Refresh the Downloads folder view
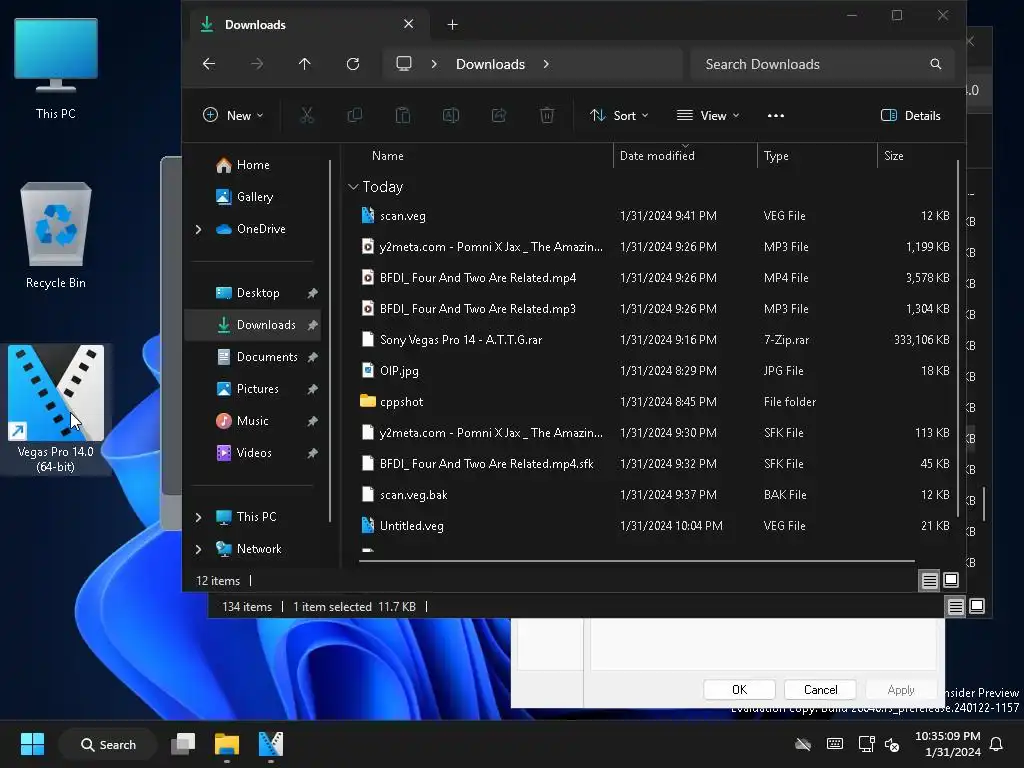Screen dimensions: 1024x768 tap(353, 64)
